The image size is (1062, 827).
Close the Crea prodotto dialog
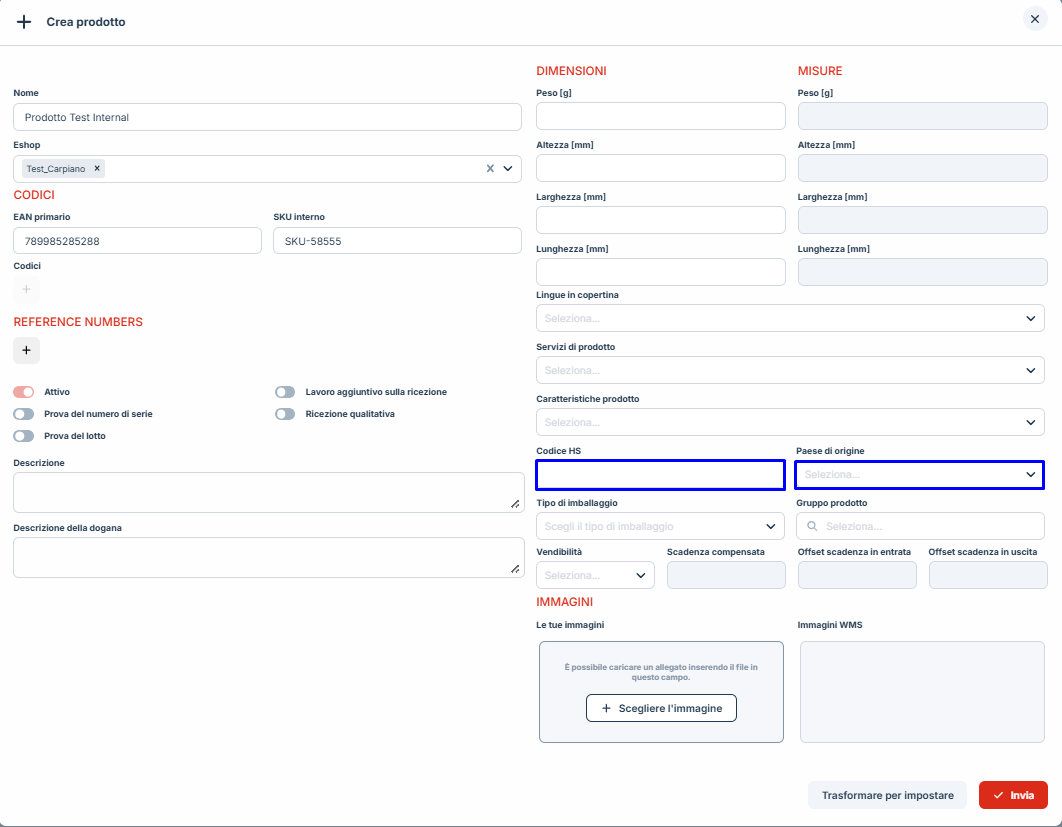click(1035, 19)
